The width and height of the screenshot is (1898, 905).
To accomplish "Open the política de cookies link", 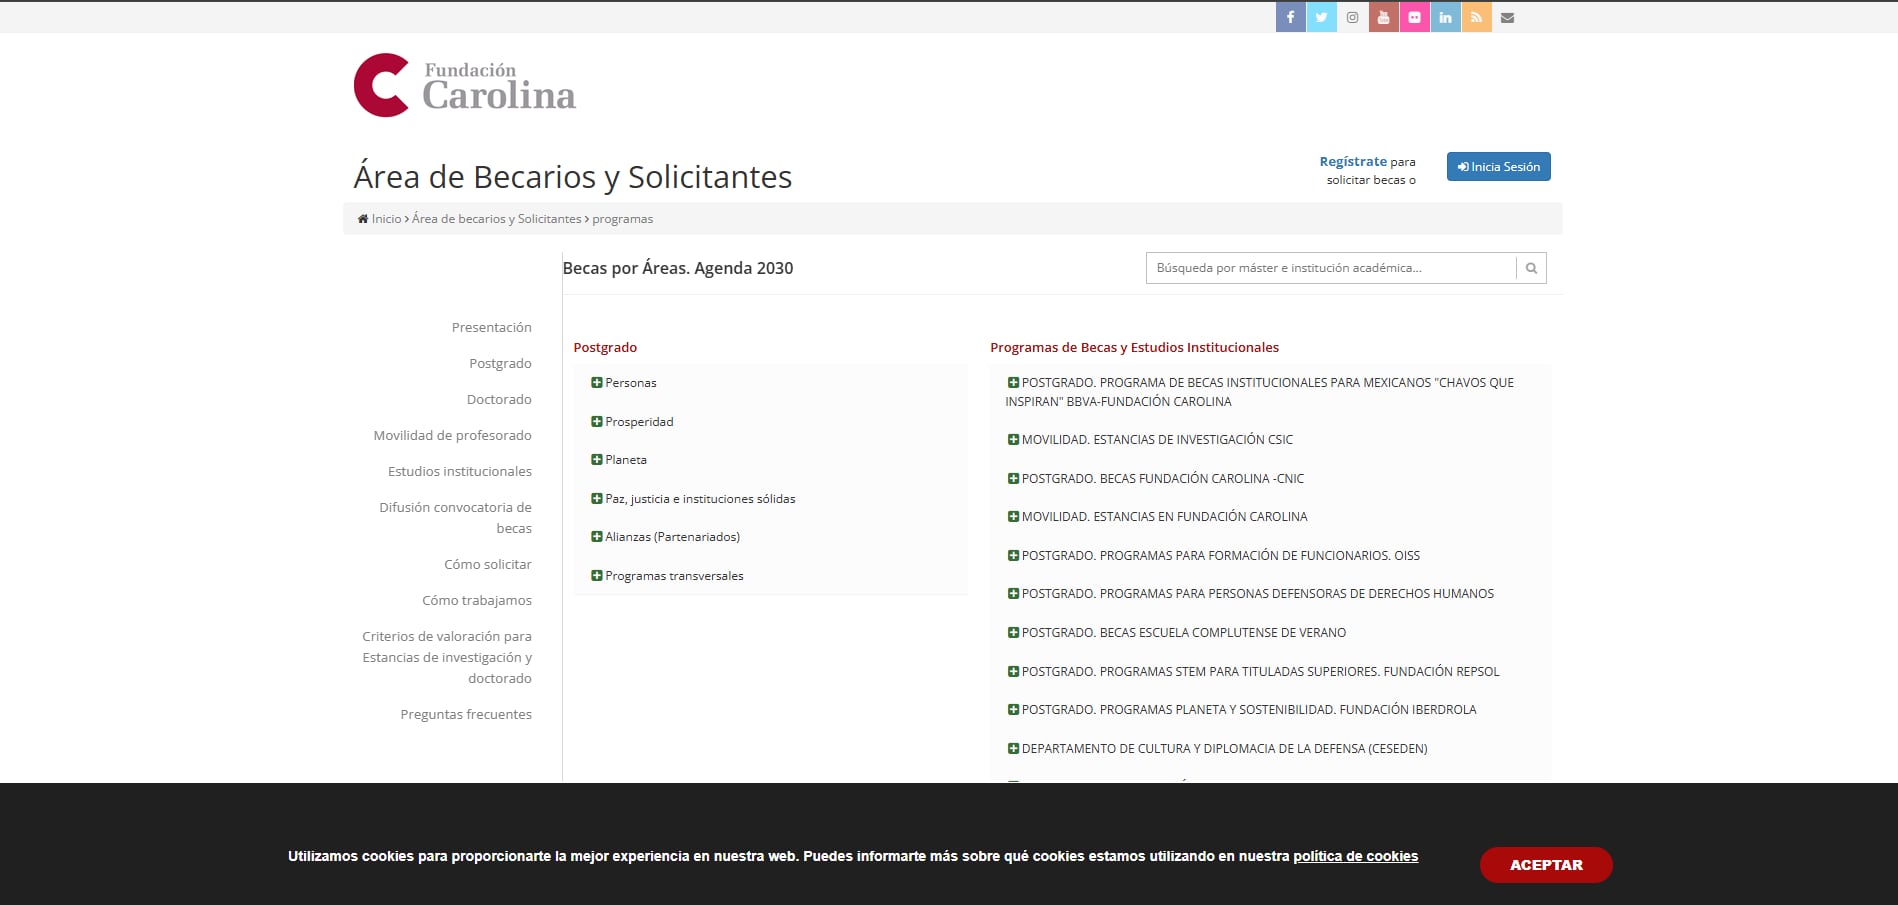I will [1355, 856].
